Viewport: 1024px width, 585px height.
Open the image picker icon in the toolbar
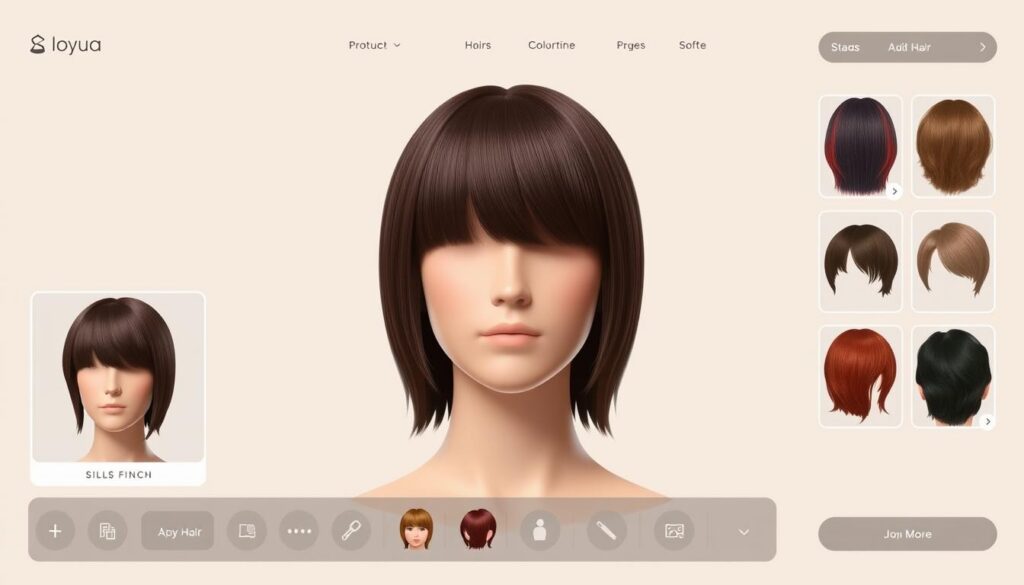click(674, 531)
